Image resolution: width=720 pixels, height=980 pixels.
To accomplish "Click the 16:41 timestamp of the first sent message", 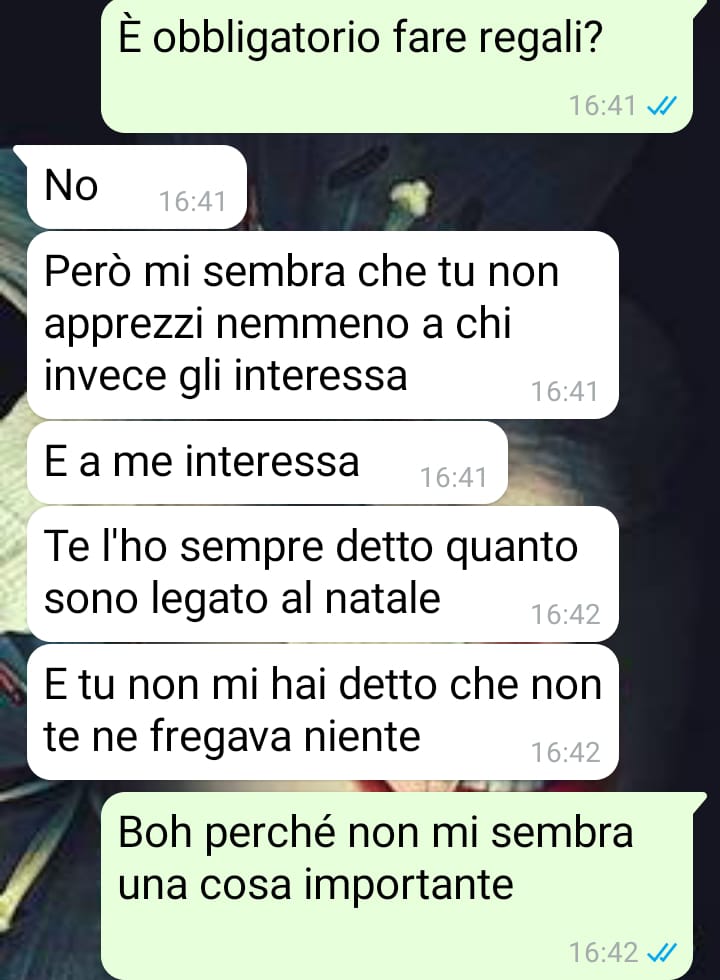I will point(602,106).
